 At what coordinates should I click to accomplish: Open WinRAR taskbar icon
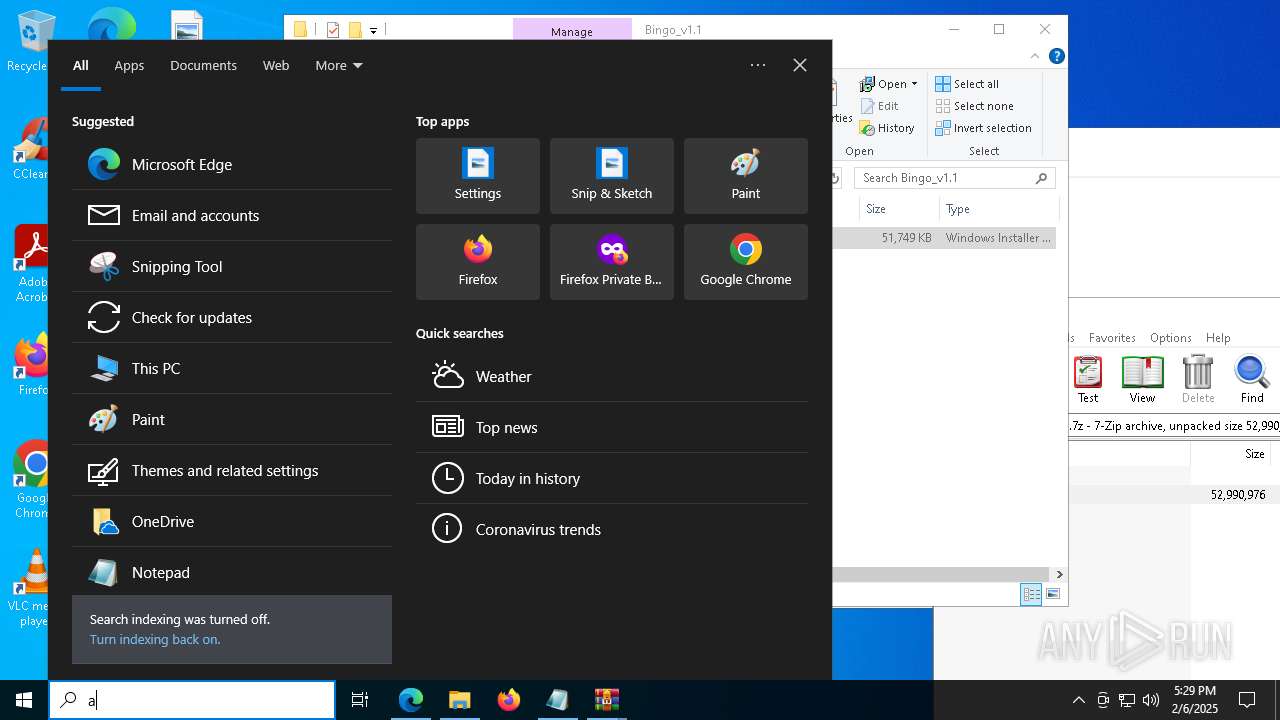(x=607, y=700)
